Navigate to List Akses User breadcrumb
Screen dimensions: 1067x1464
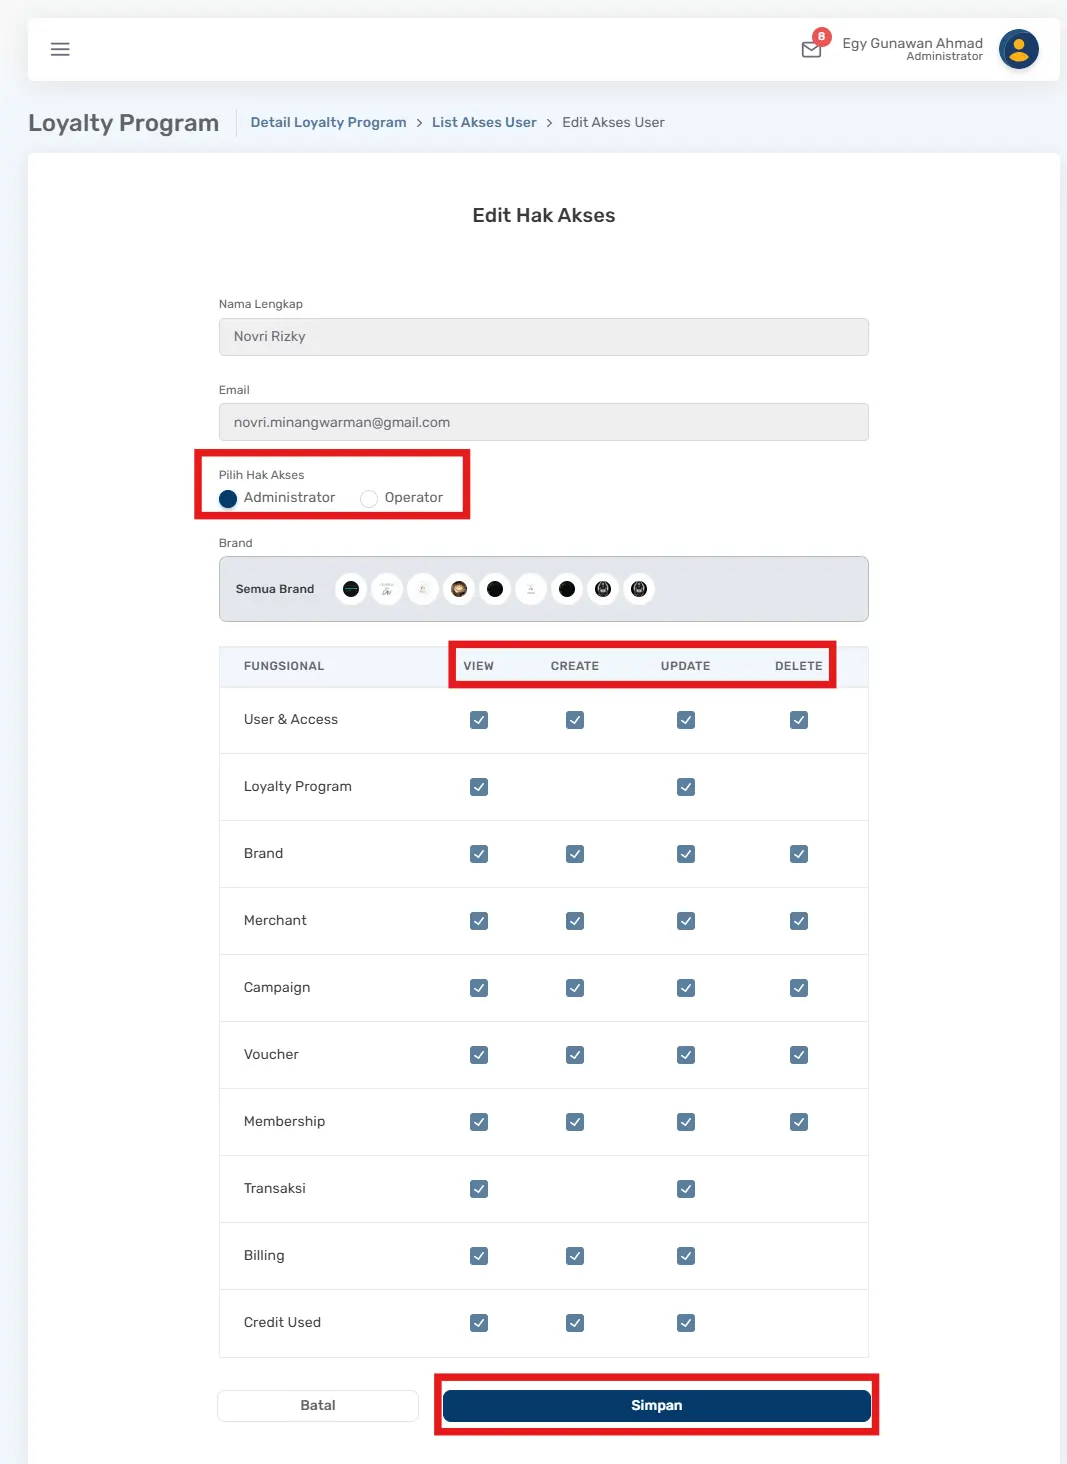pos(484,122)
